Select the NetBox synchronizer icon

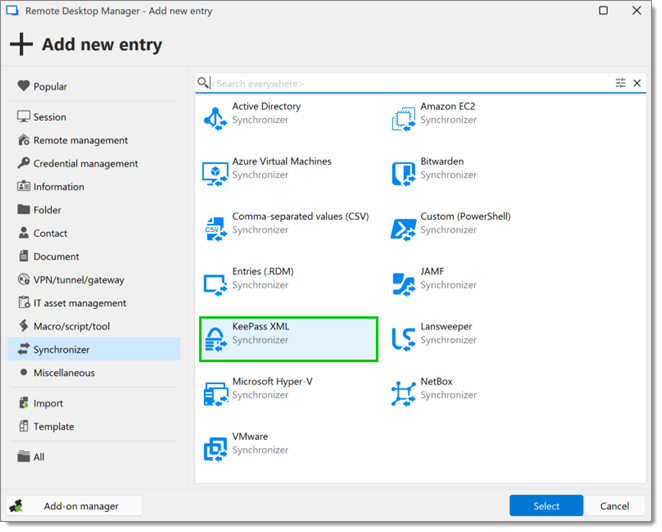coord(404,394)
